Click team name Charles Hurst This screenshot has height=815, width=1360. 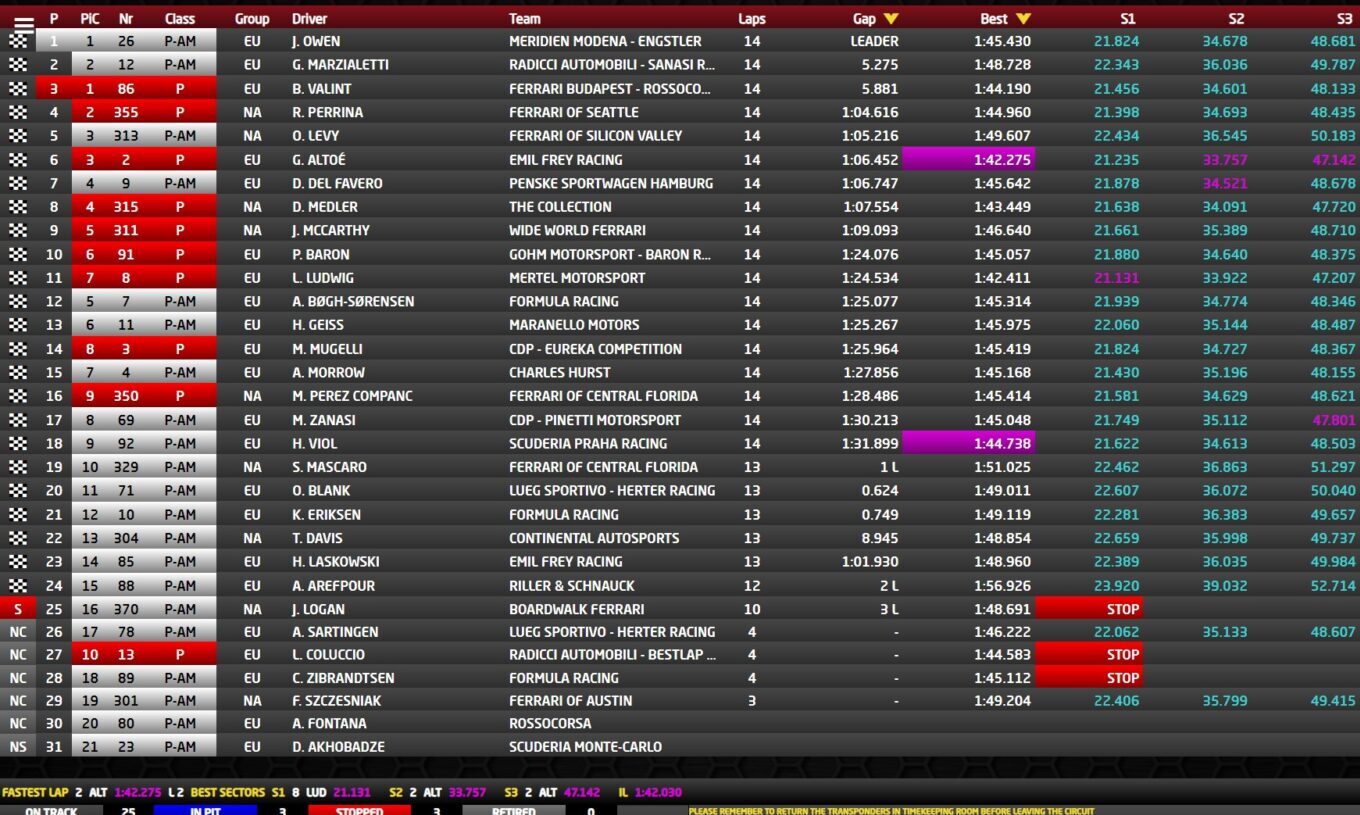(x=559, y=372)
